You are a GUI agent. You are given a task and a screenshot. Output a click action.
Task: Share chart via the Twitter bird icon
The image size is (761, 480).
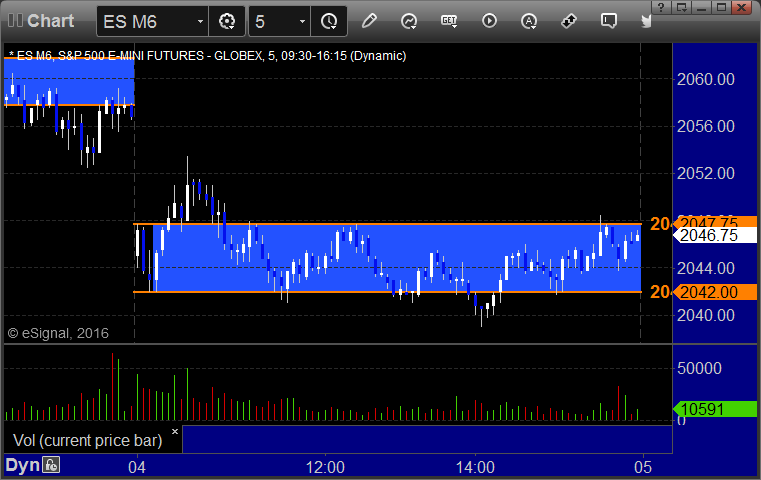coord(646,21)
